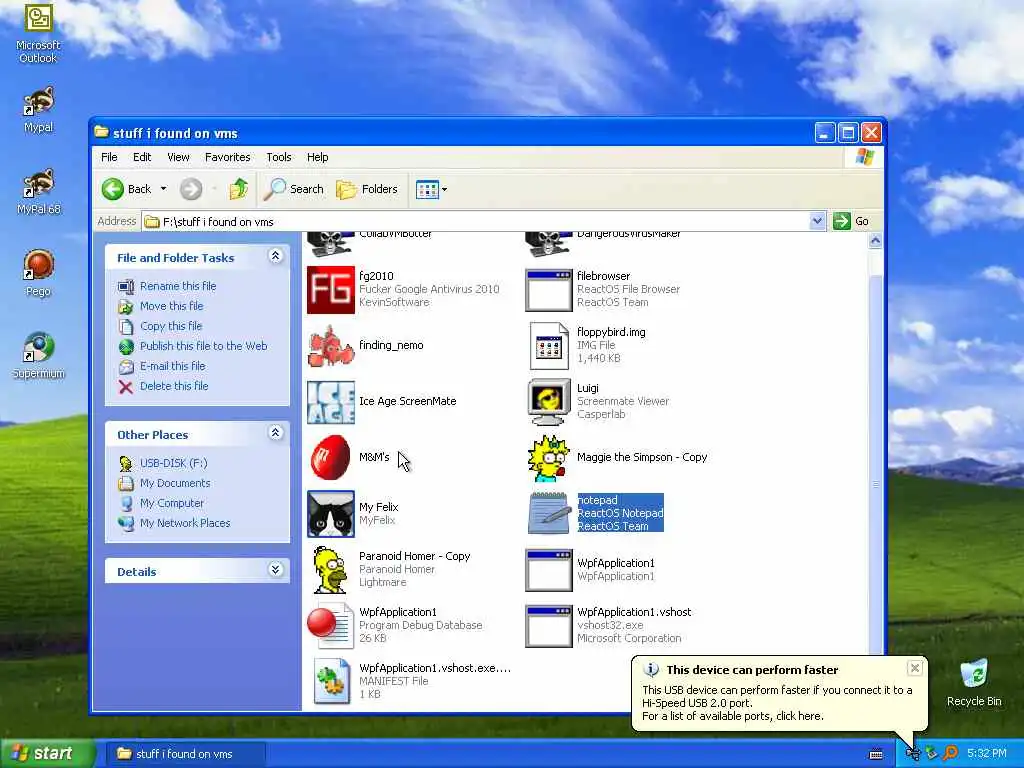Select the finding_nemo icon

tap(330, 345)
